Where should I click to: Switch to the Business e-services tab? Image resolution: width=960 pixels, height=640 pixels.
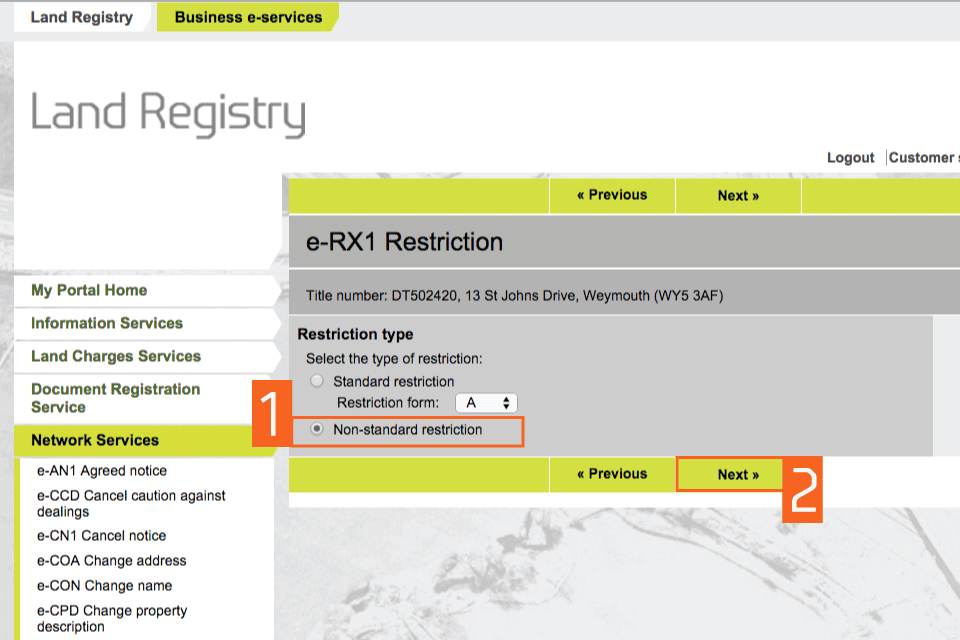[248, 17]
